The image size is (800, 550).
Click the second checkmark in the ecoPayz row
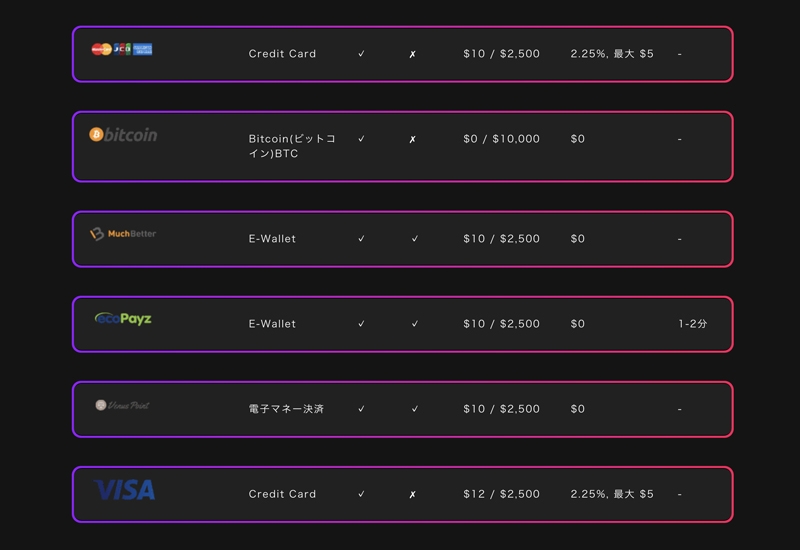click(x=415, y=324)
